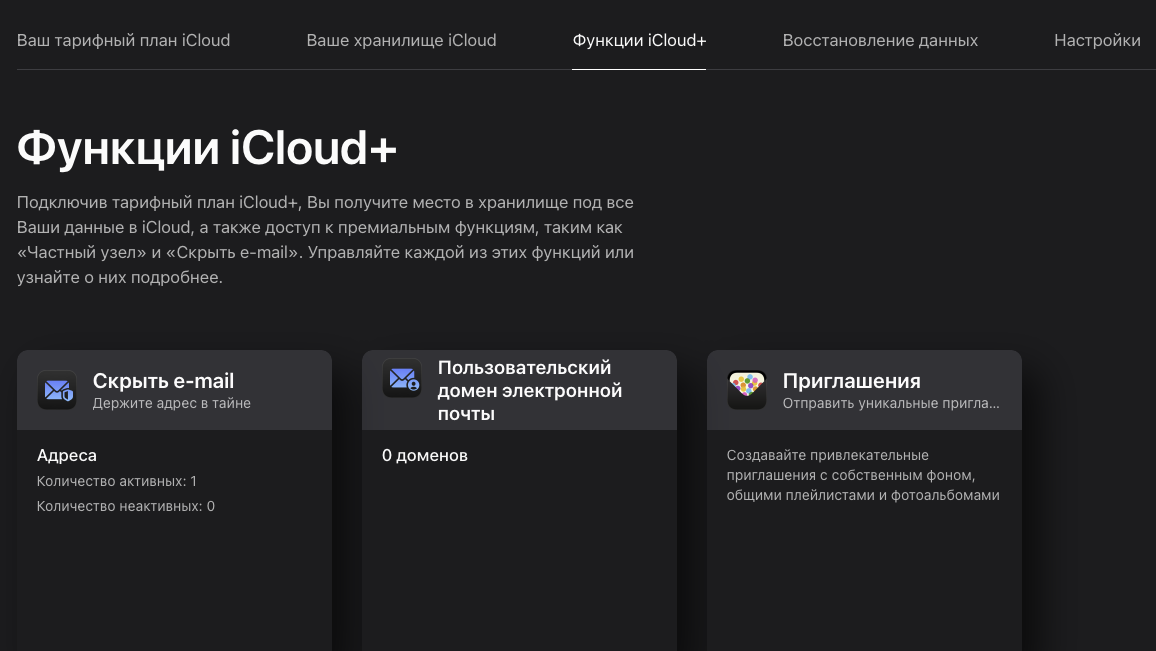
Task: Open "Пользовательский домен электронной почты" card title
Action: click(530, 390)
